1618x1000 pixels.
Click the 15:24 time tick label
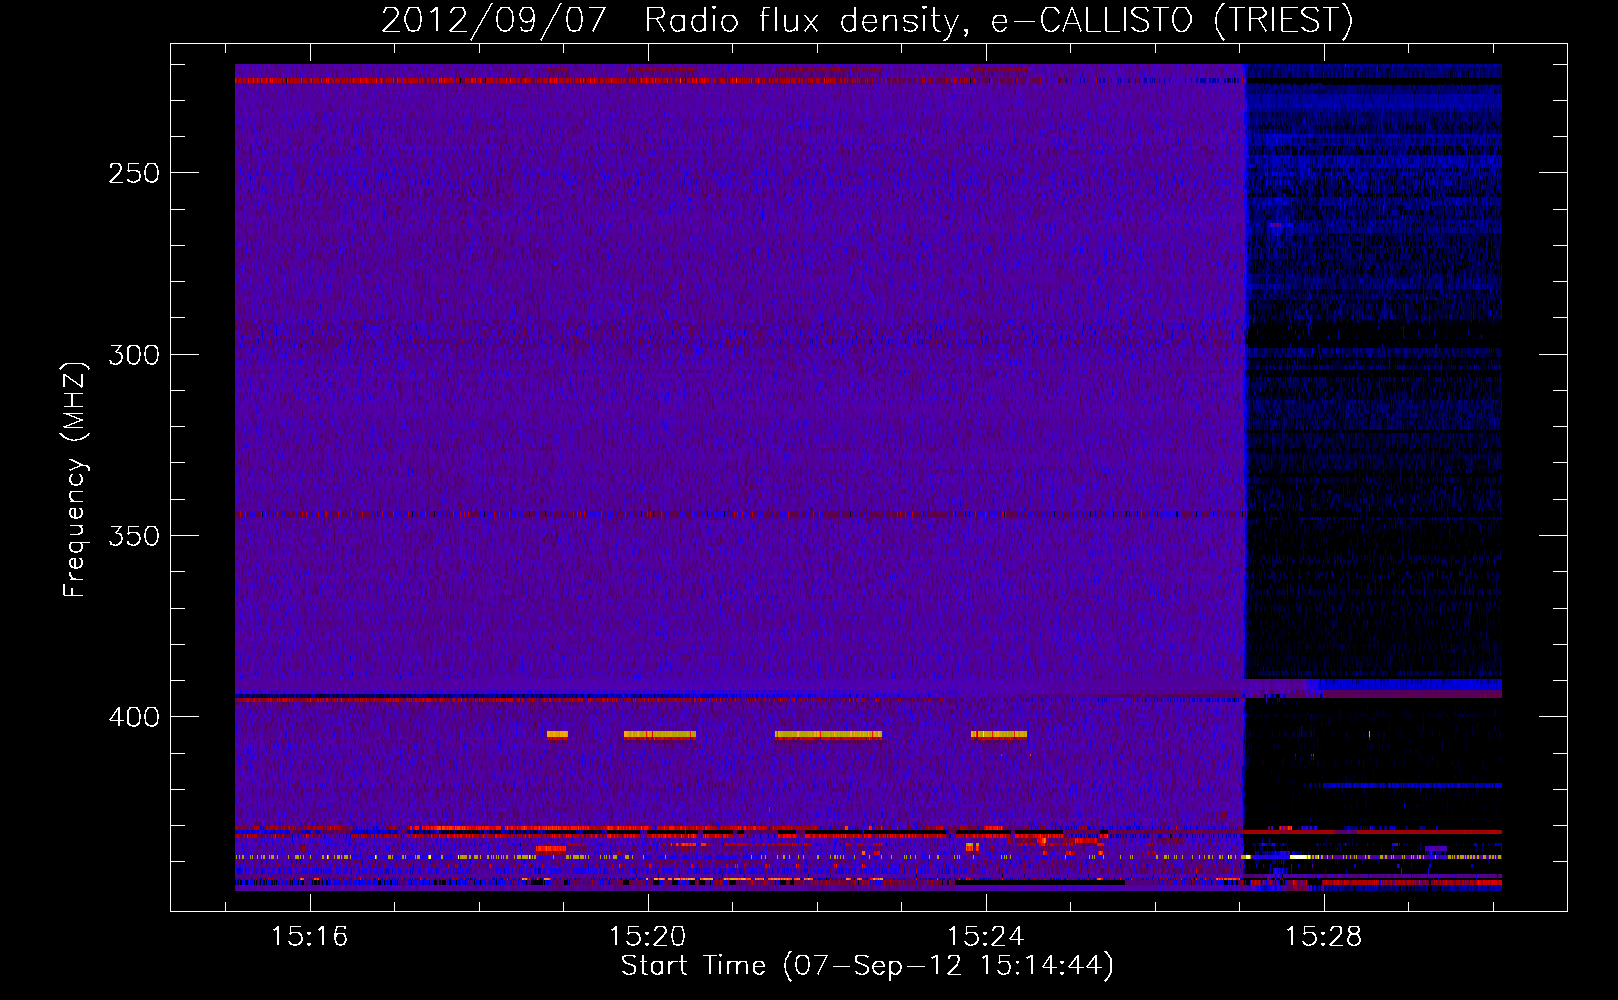[x=985, y=936]
